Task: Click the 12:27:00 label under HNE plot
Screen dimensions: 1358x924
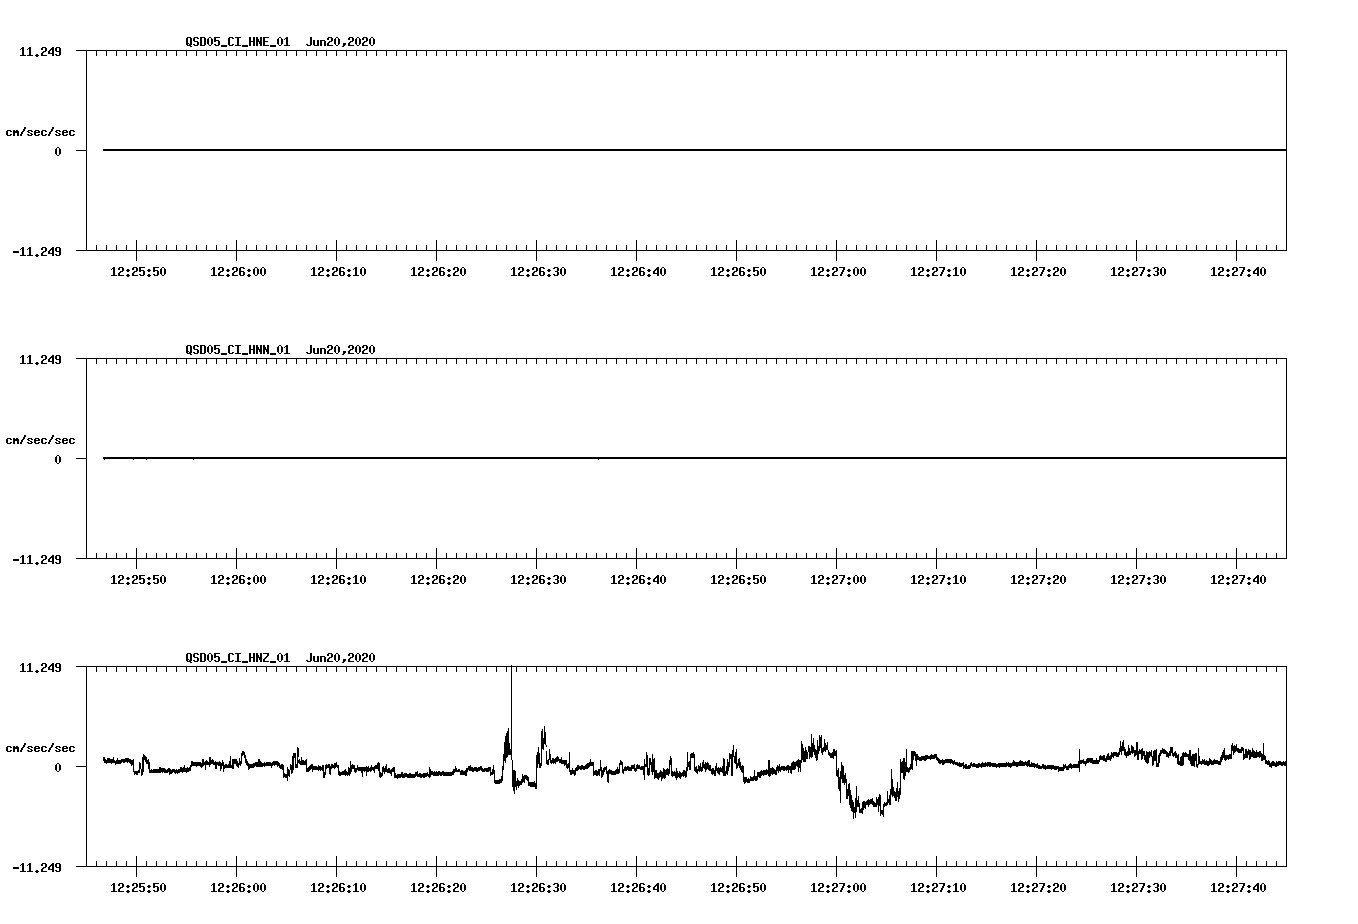Action: tap(838, 272)
